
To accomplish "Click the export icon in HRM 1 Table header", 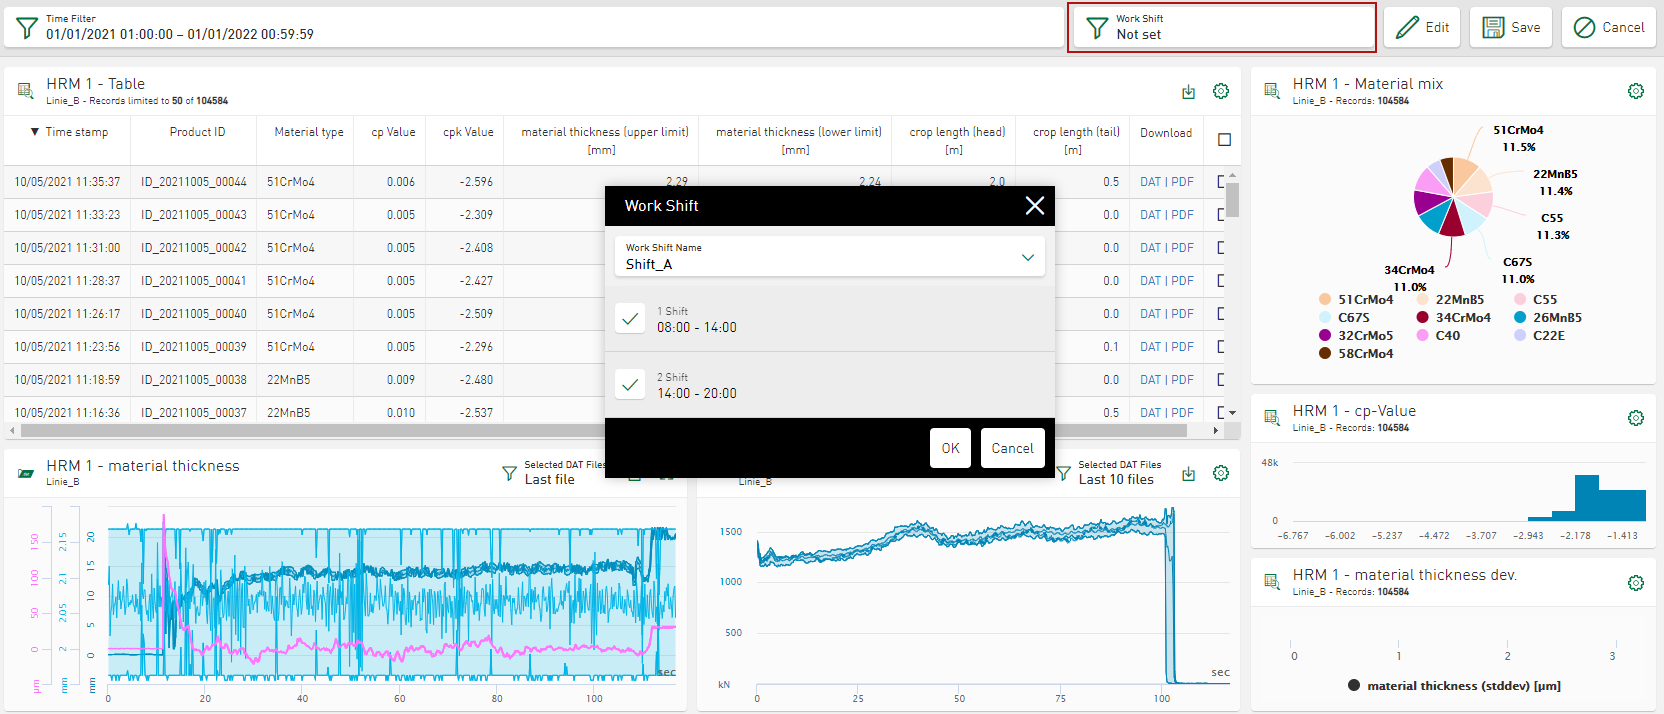I will coord(1188,92).
